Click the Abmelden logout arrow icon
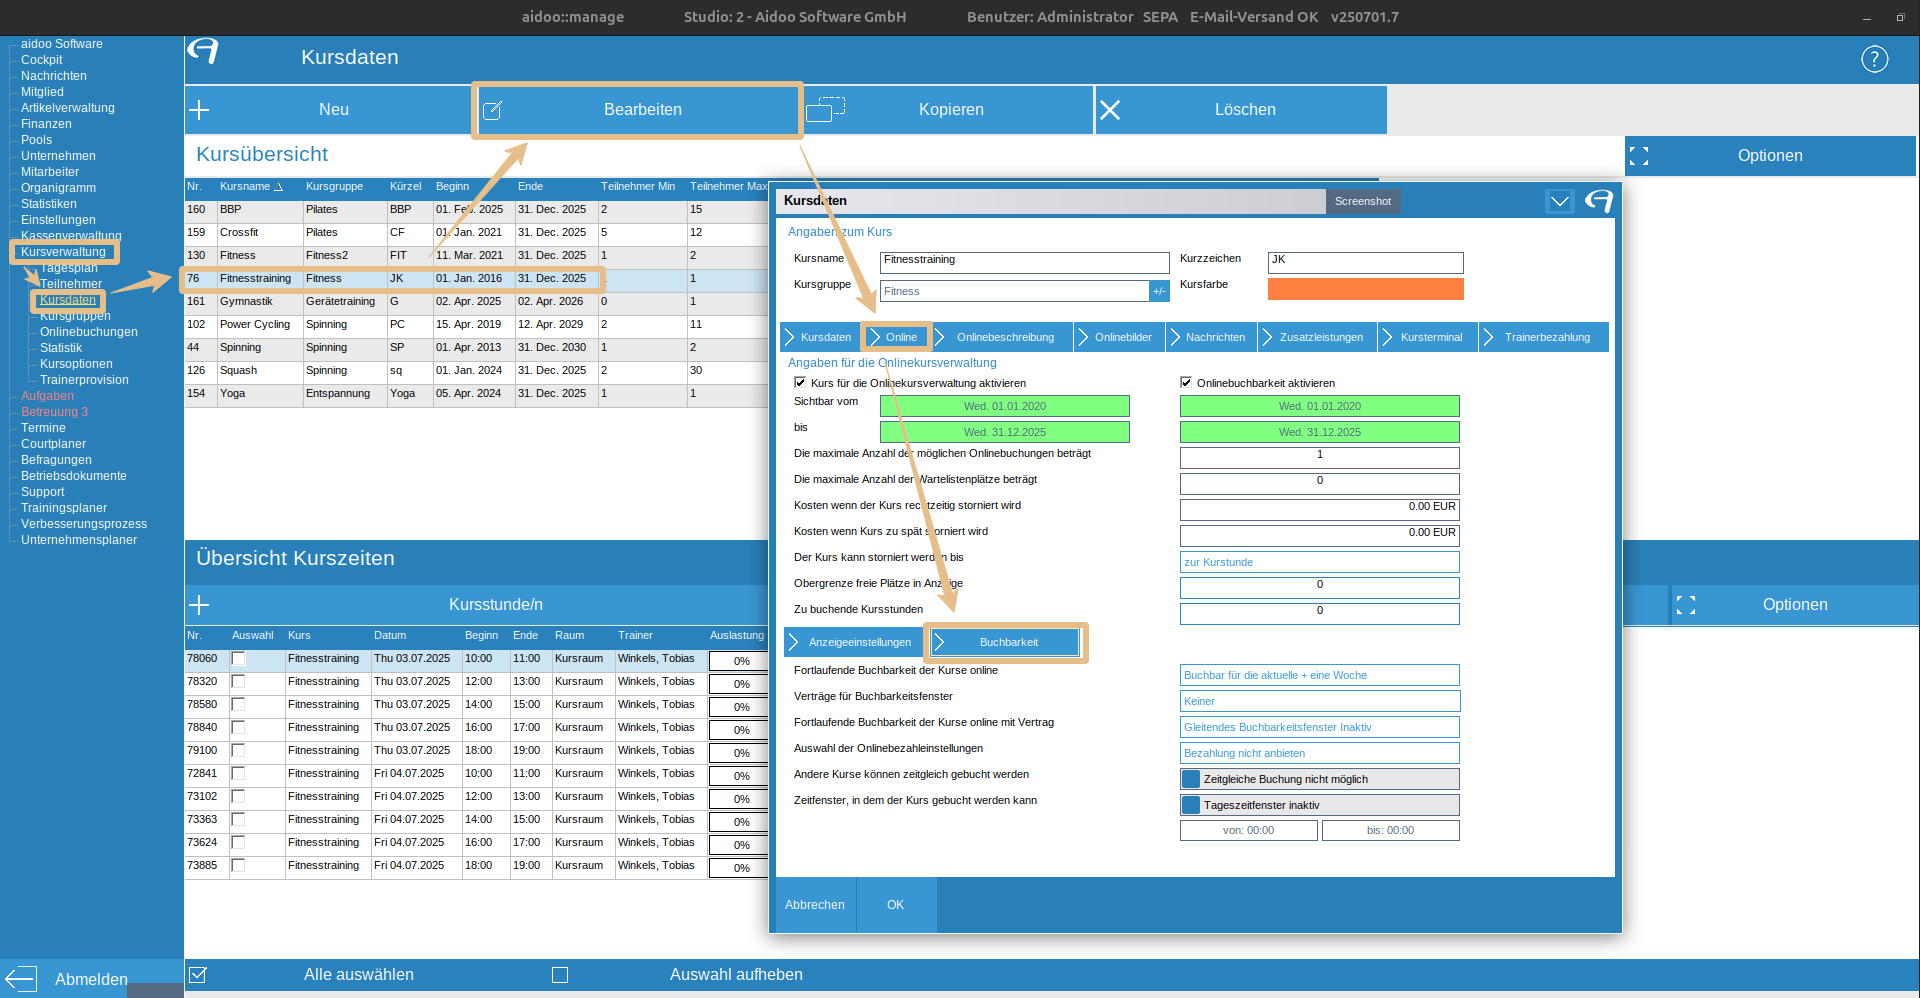This screenshot has height=998, width=1920. (x=20, y=978)
